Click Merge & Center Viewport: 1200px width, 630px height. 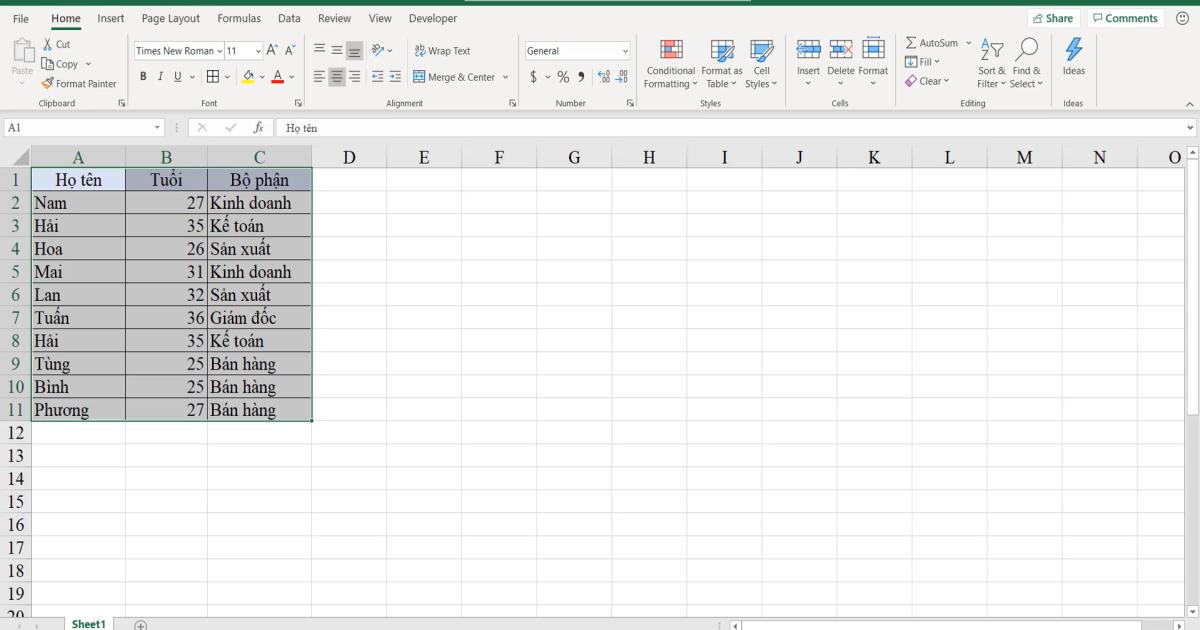tap(455, 76)
